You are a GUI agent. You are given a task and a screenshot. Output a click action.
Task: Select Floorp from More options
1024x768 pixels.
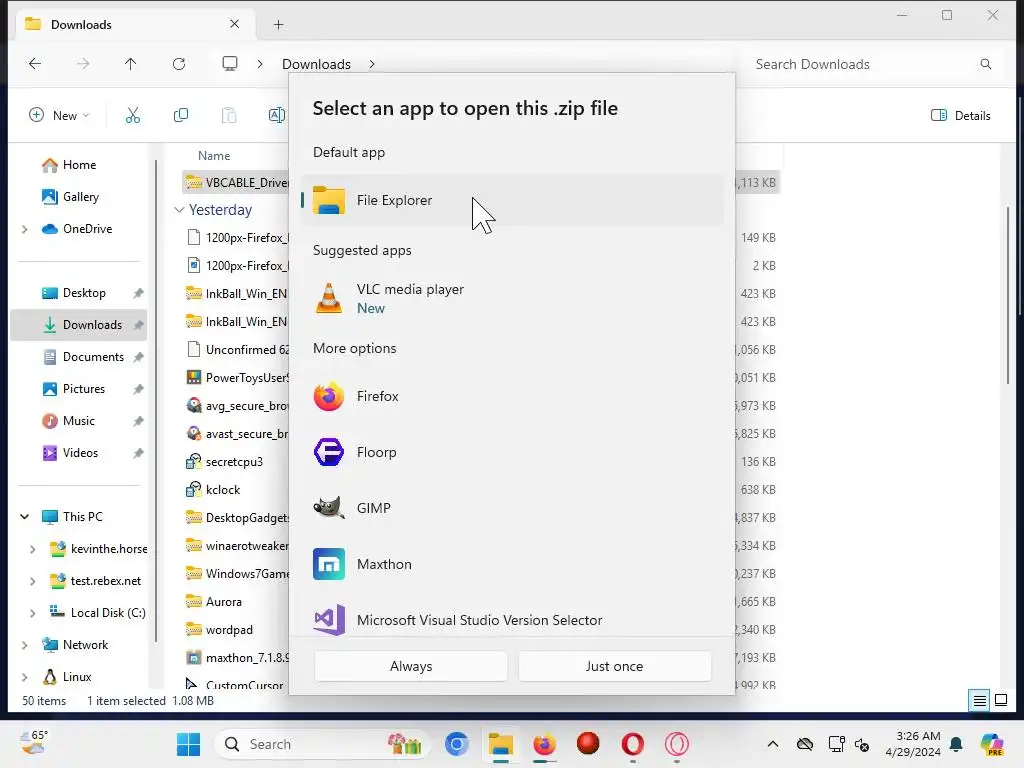point(512,452)
